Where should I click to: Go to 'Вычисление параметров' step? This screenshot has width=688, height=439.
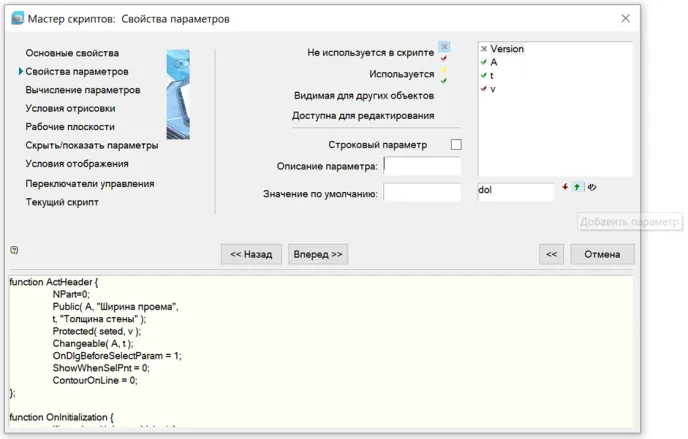[x=82, y=90]
